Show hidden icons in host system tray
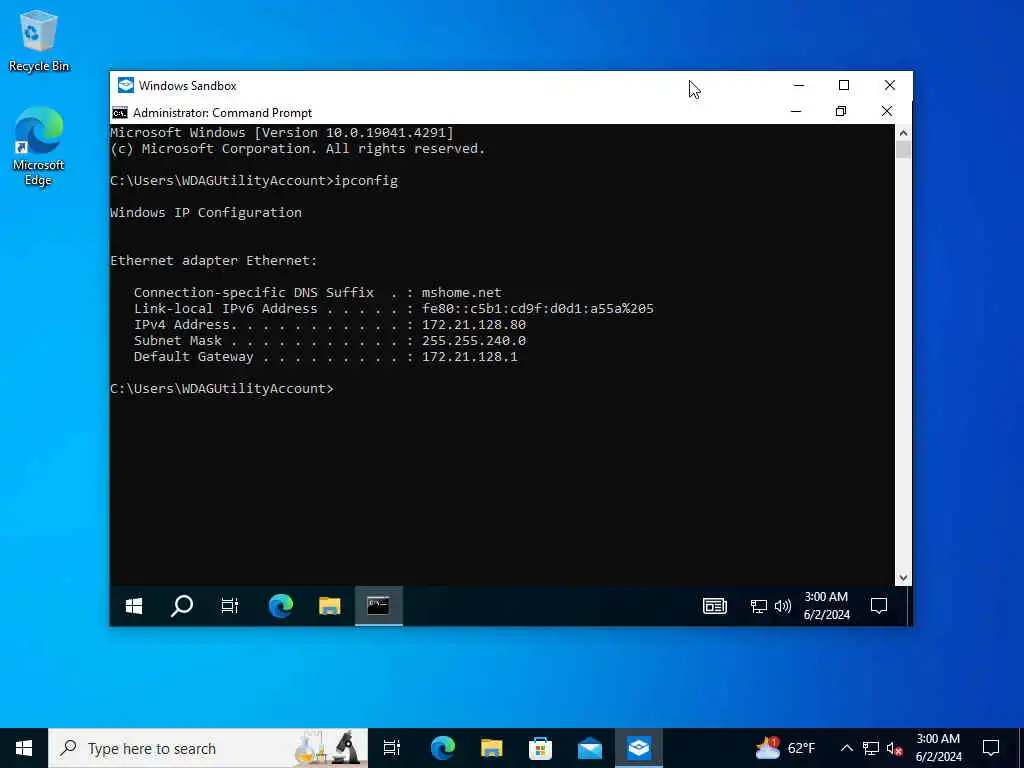The height and width of the screenshot is (768, 1024). 846,748
